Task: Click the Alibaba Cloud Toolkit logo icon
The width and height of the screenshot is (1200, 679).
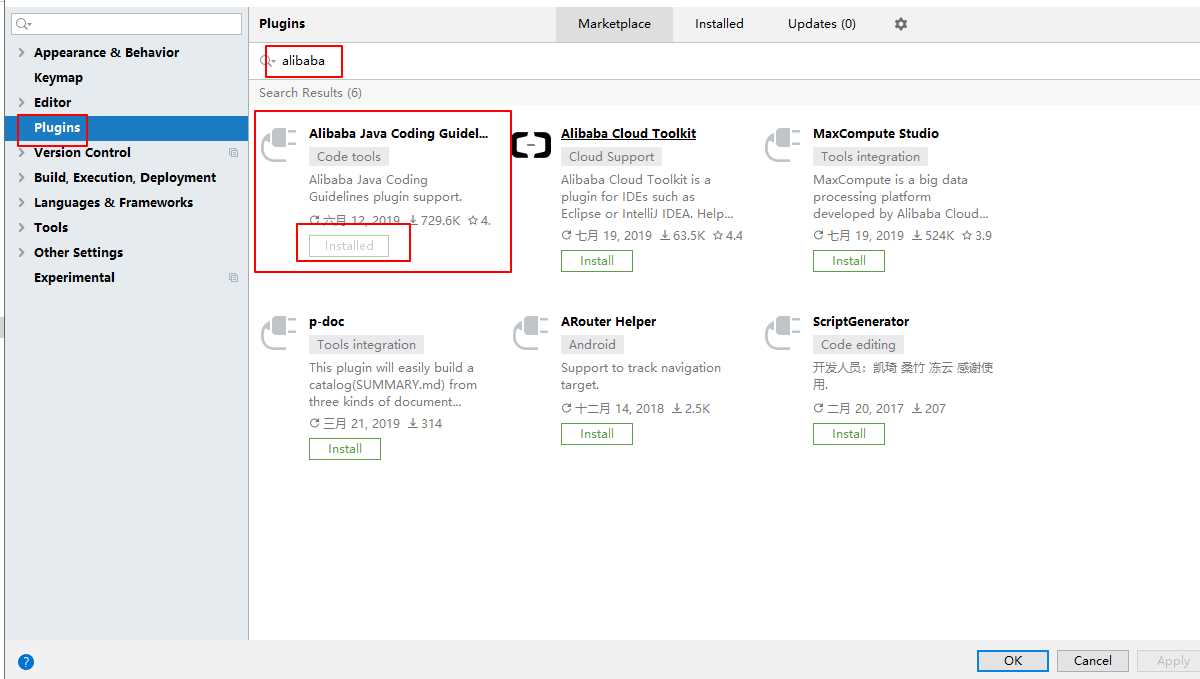Action: click(531, 145)
